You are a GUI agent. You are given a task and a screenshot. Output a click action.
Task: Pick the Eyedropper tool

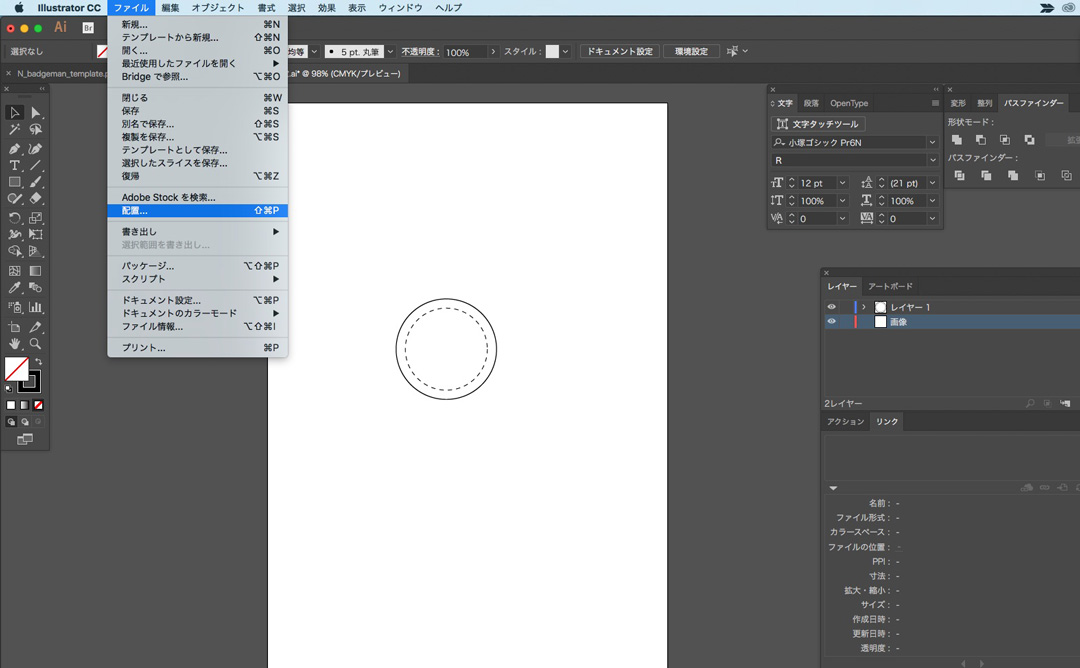coord(15,288)
